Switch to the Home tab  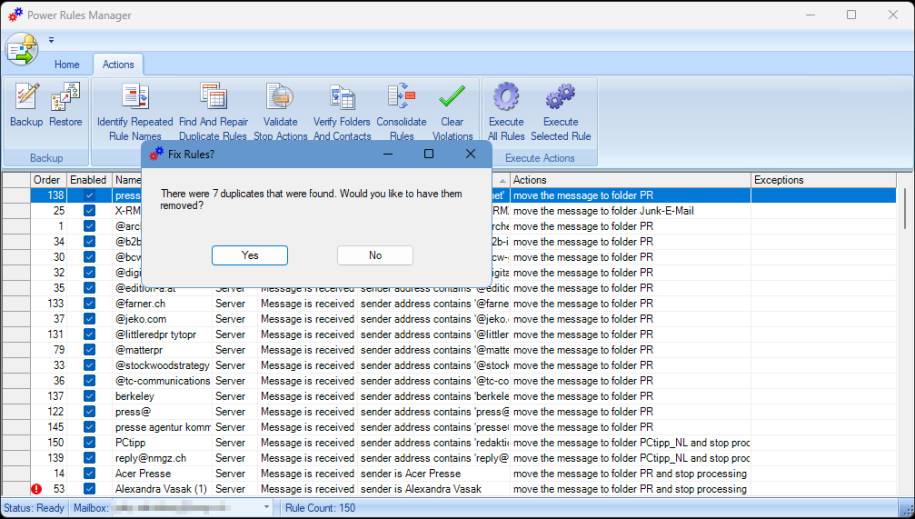point(67,64)
